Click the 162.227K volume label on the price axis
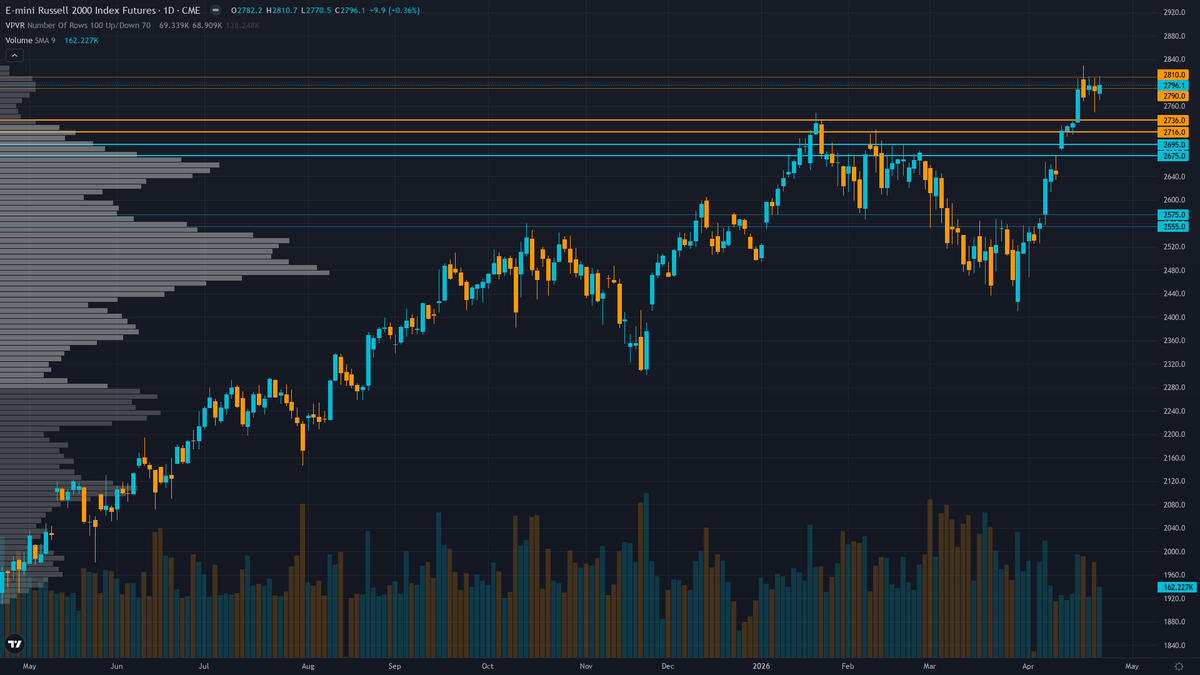1200x675 pixels. (x=1176, y=587)
